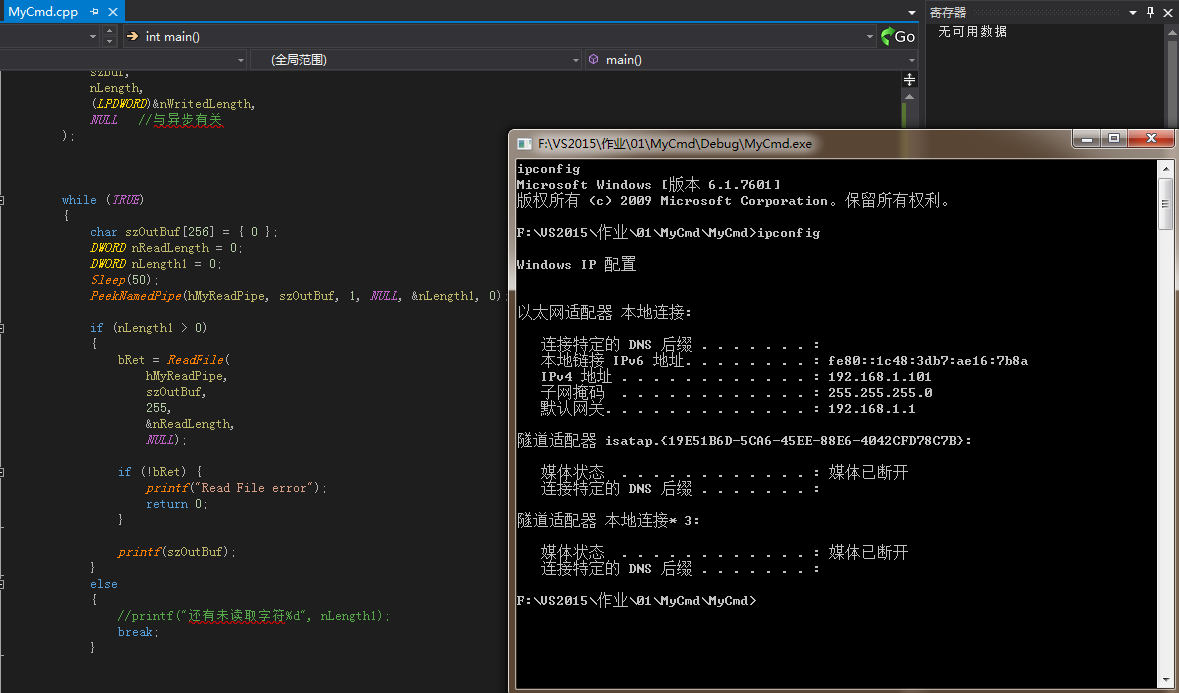Image resolution: width=1179 pixels, height=693 pixels.
Task: Expand the int main() dropdown arrow
Action: click(x=869, y=36)
